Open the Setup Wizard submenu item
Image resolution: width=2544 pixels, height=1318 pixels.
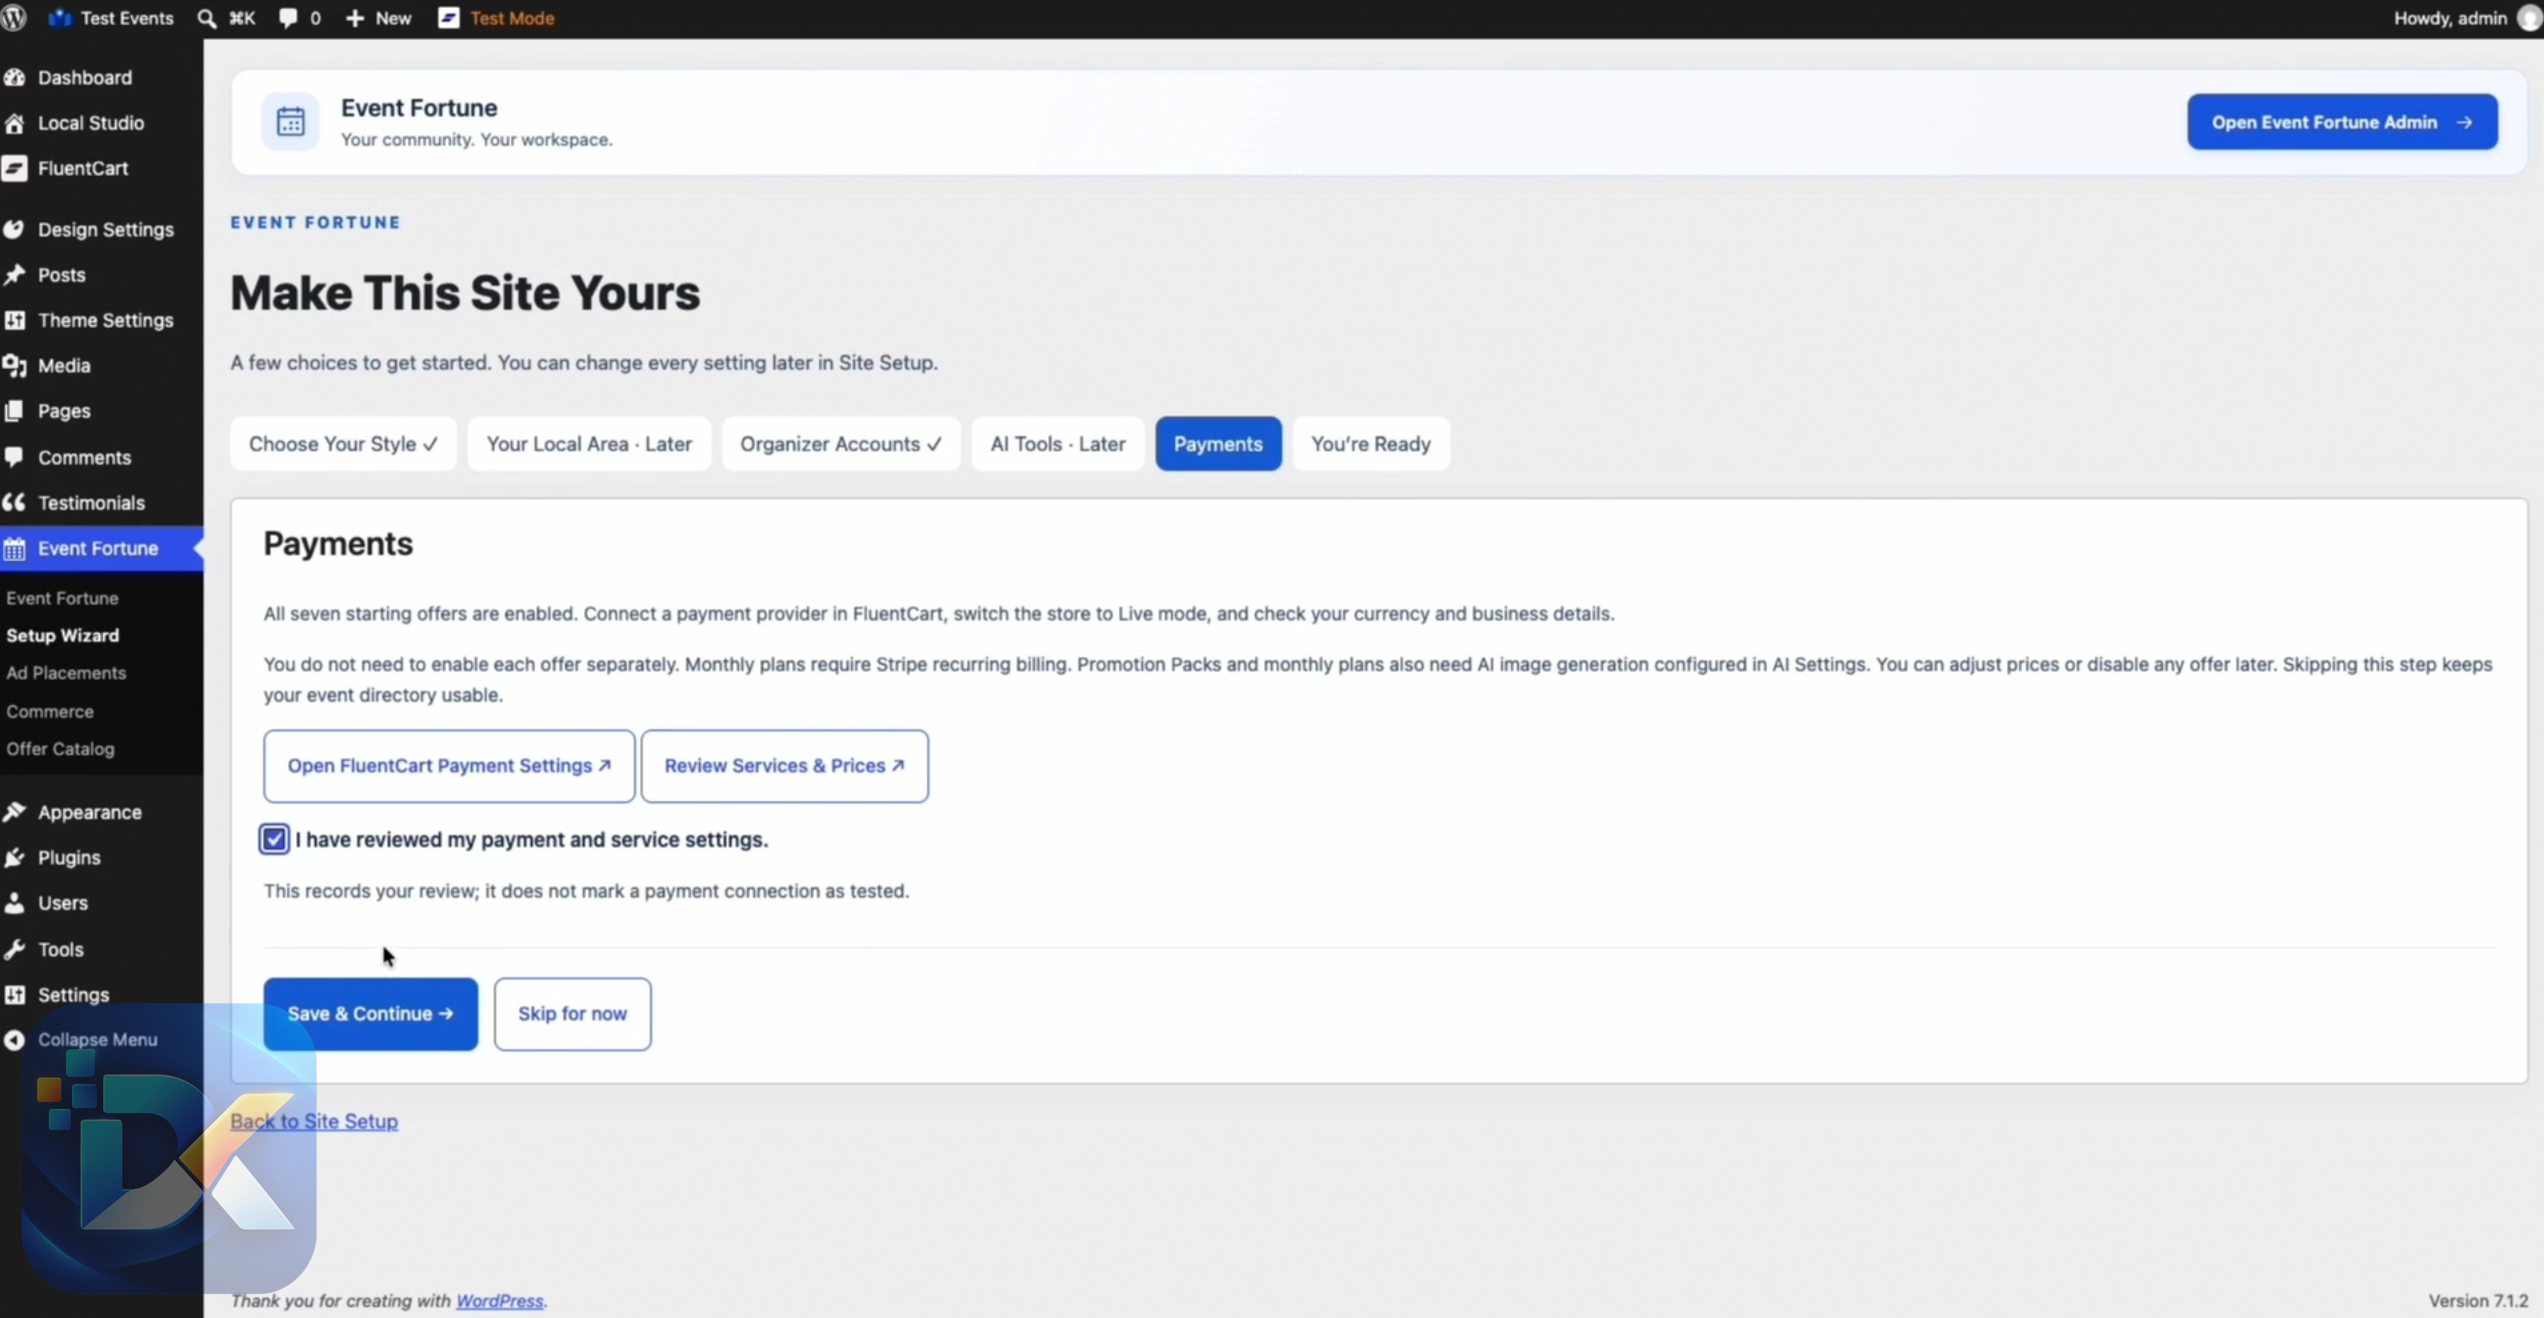(x=62, y=635)
